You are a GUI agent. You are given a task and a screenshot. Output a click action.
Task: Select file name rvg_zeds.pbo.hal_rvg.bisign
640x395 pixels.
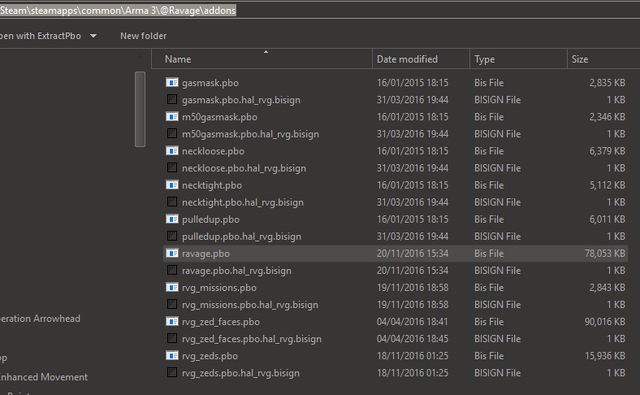(x=241, y=373)
